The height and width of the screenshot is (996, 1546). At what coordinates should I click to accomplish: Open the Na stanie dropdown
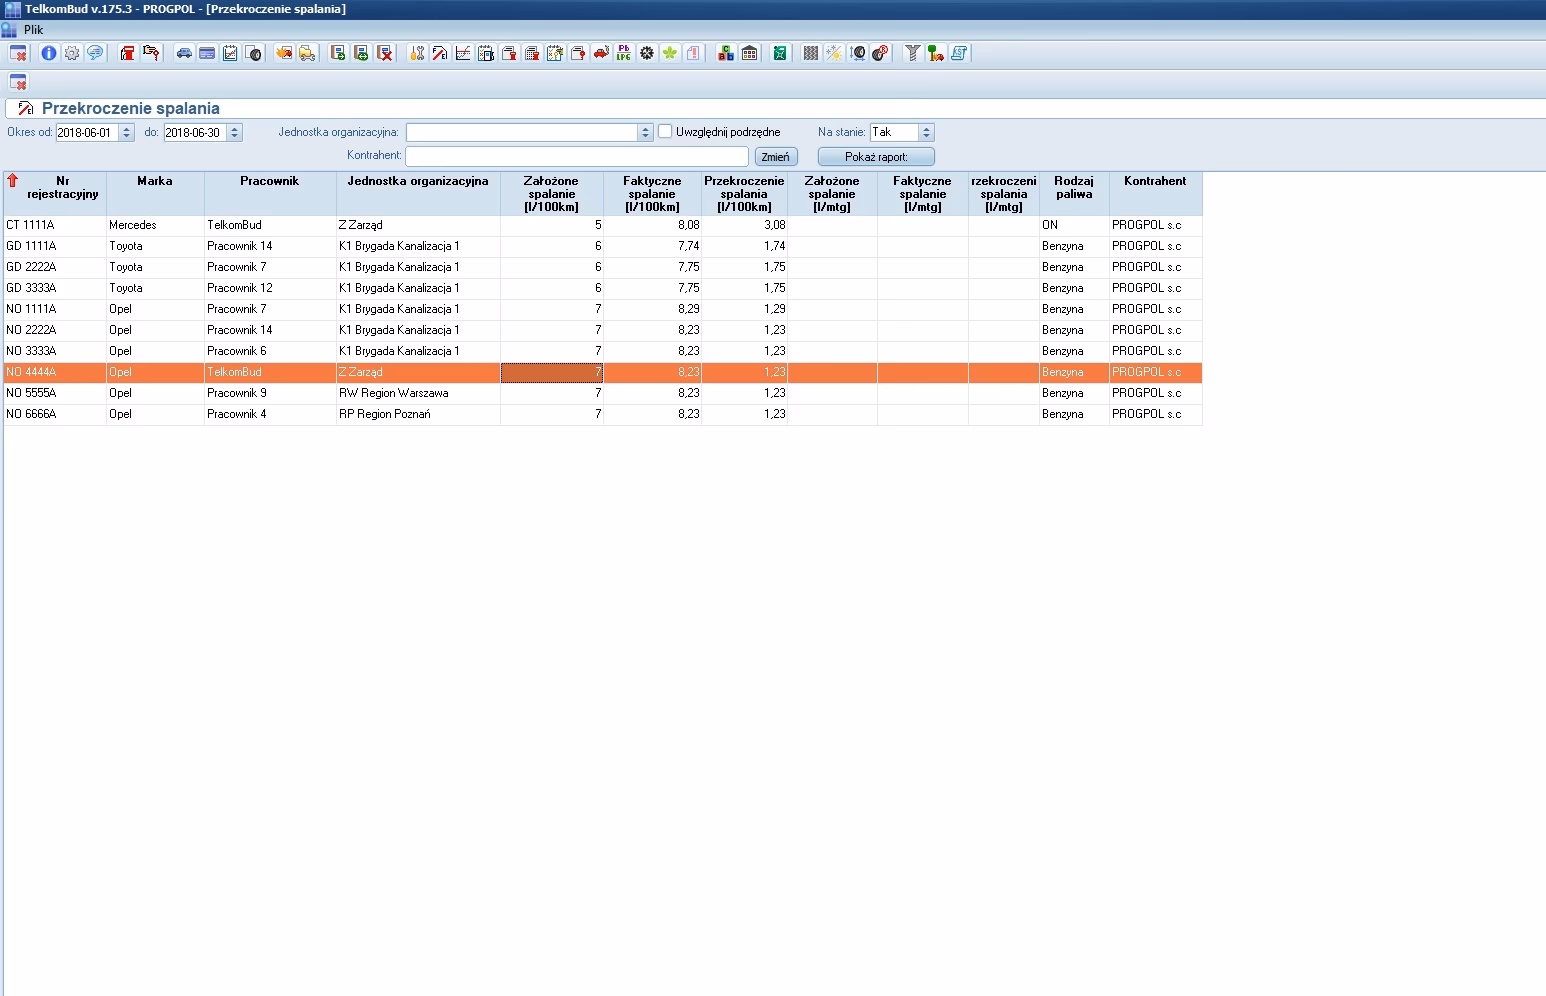pyautogui.click(x=926, y=132)
